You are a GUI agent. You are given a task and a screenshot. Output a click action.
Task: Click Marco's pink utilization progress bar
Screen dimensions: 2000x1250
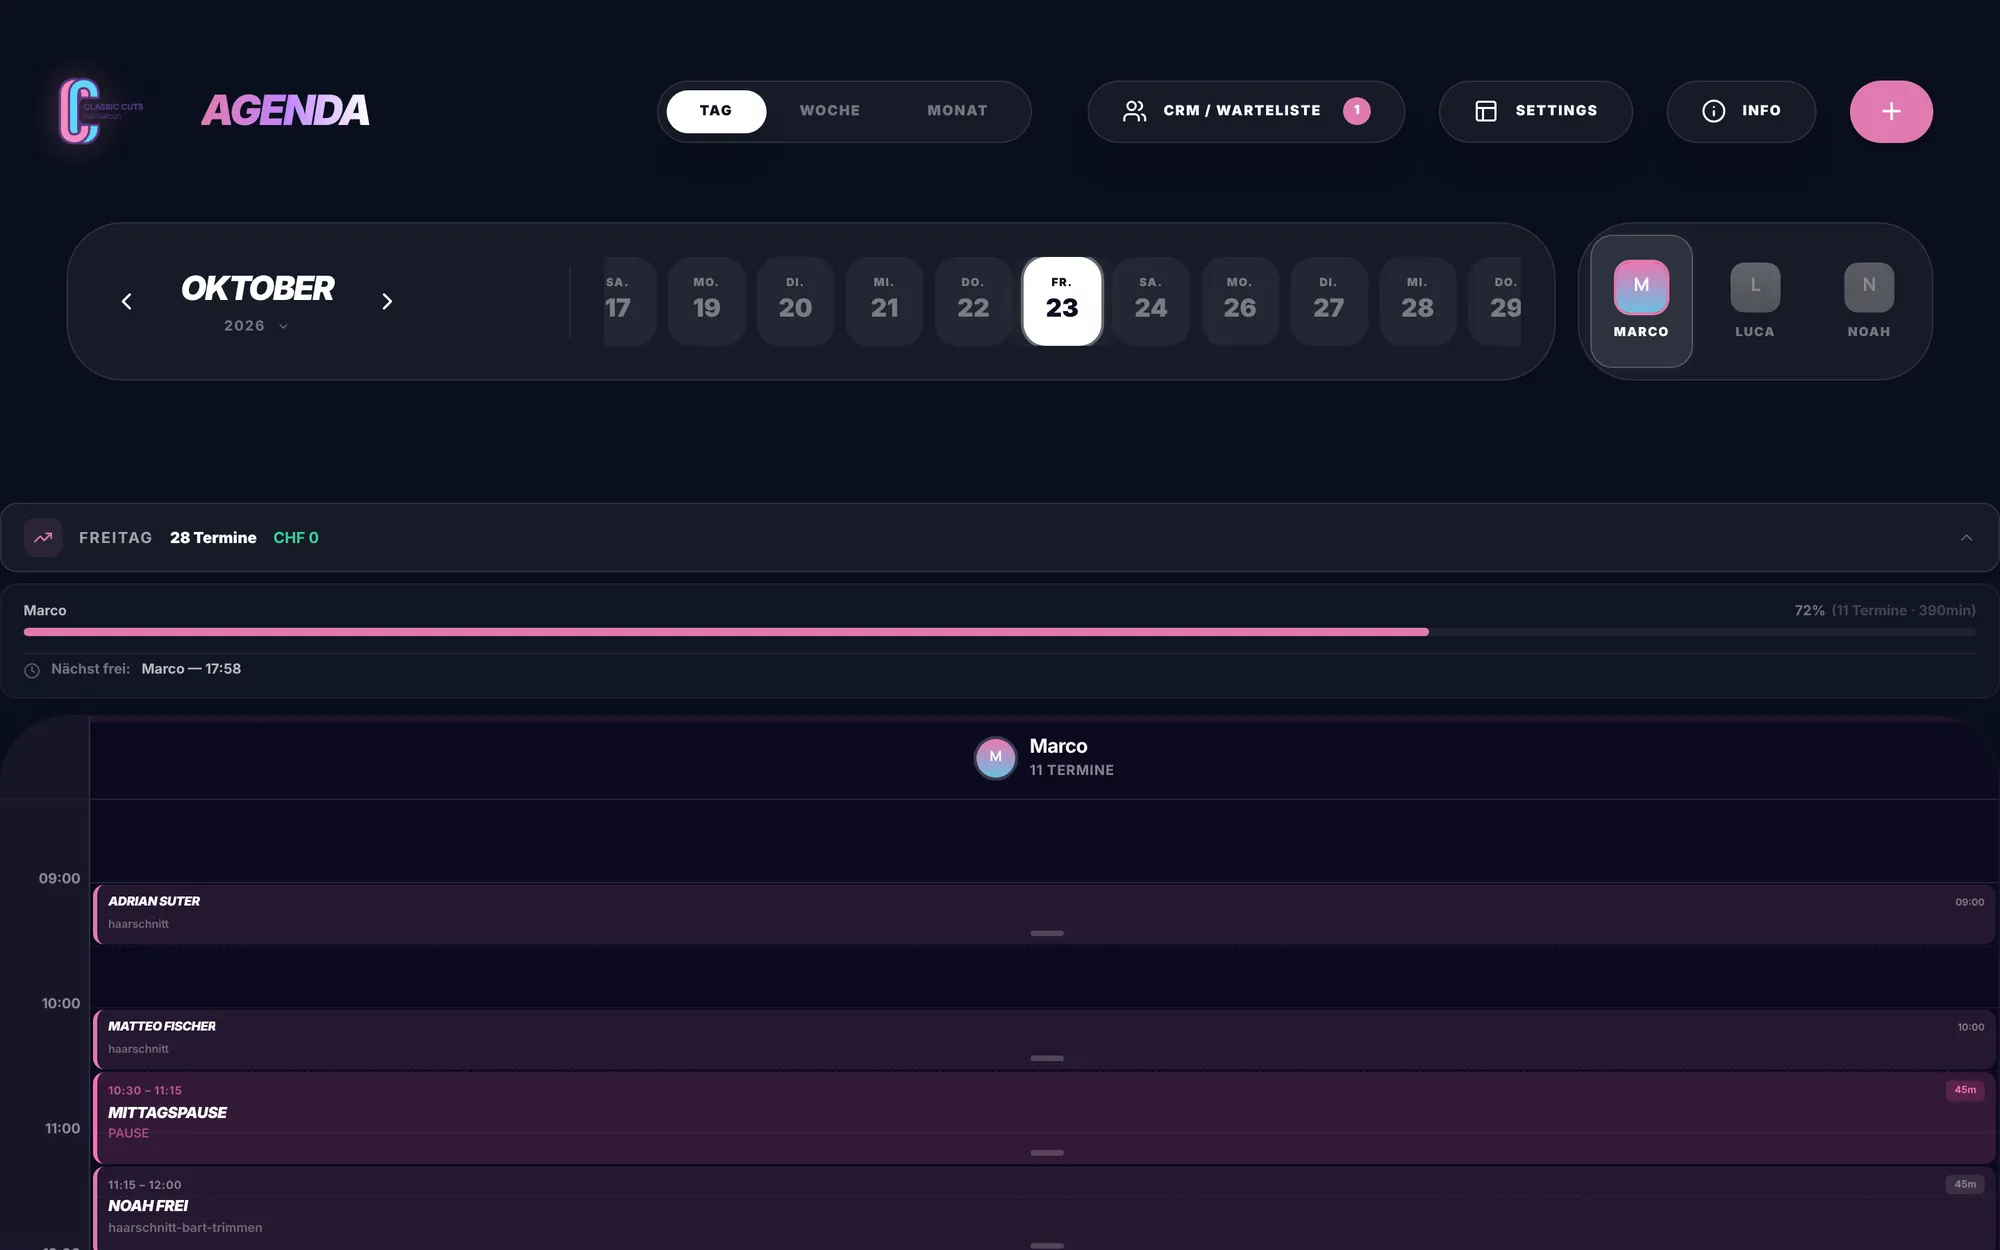pyautogui.click(x=726, y=632)
